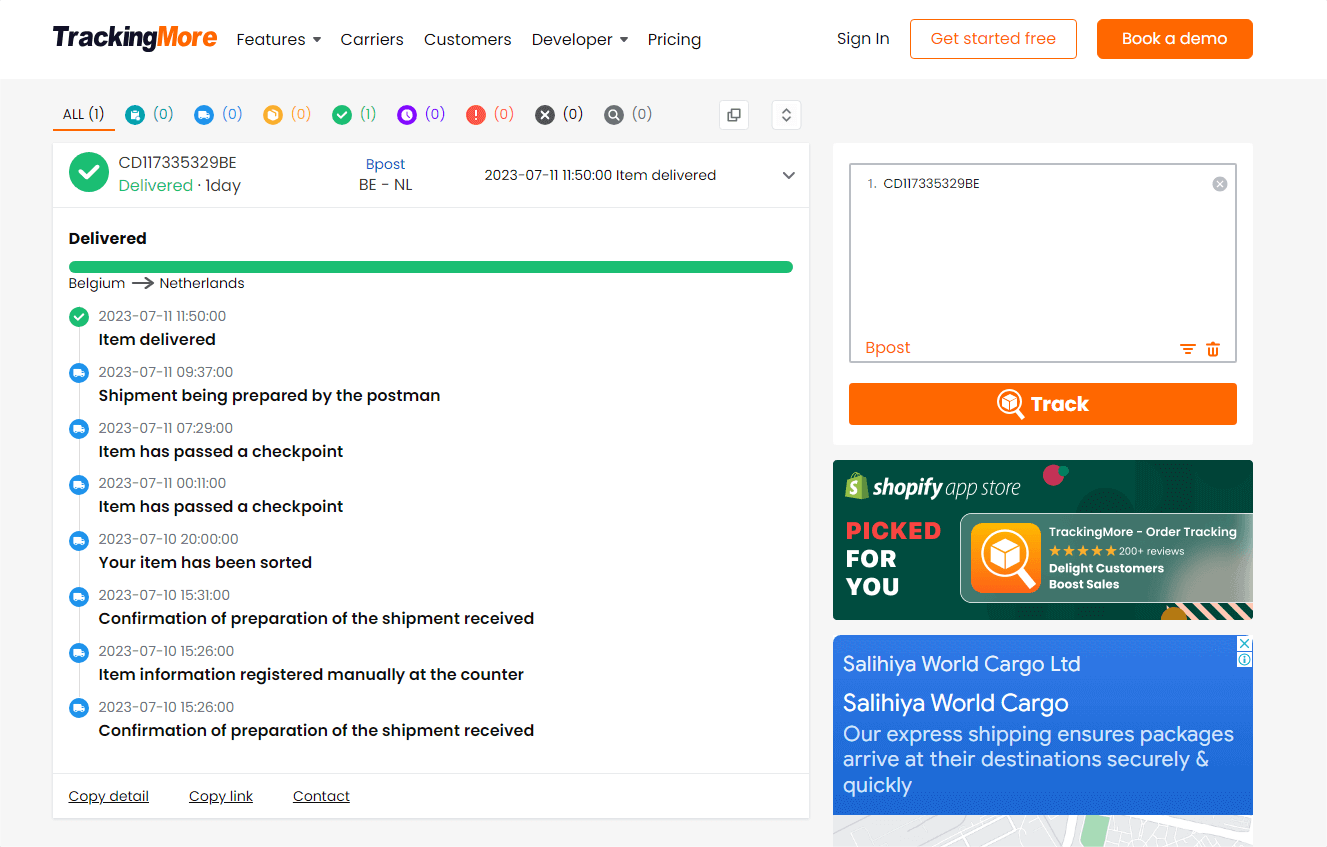Viewport: 1327px width, 847px height.
Task: Collapse the CD117335329BE shipment details chevron
Action: [788, 176]
